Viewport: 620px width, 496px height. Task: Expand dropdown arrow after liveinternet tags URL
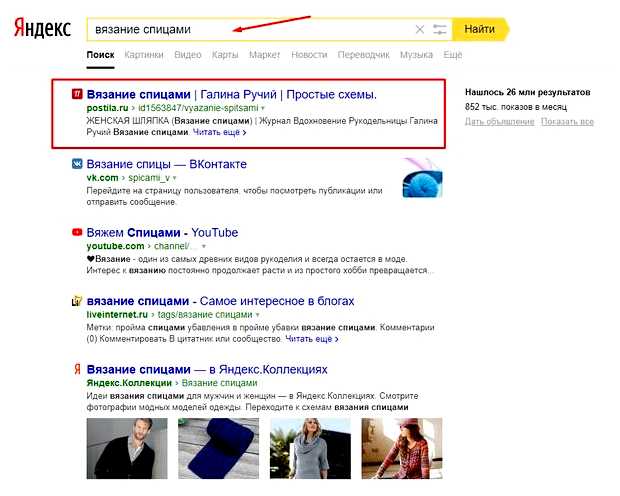pyautogui.click(x=257, y=315)
